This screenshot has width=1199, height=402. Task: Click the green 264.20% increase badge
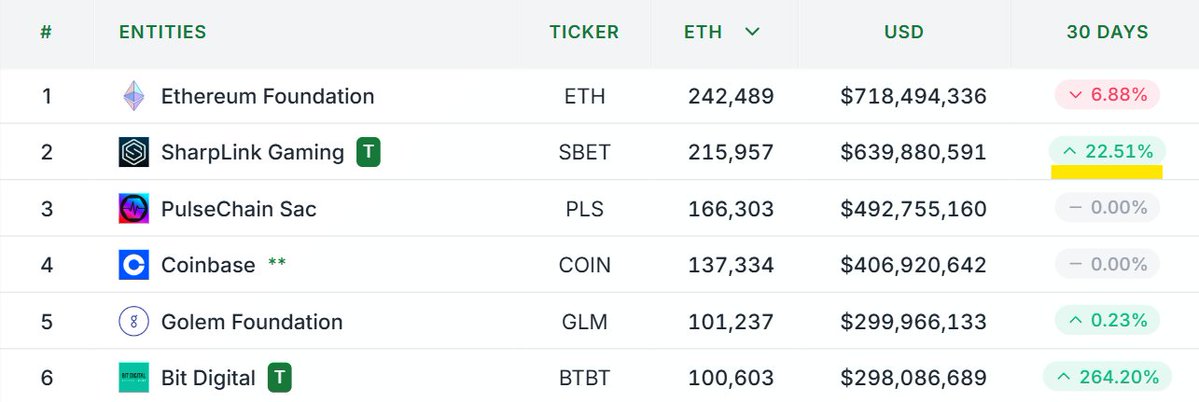1107,377
